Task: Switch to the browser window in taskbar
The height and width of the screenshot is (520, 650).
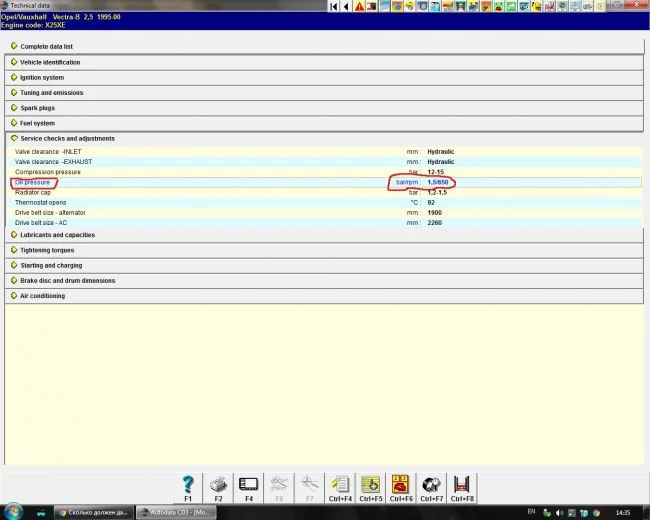Action: click(90, 512)
